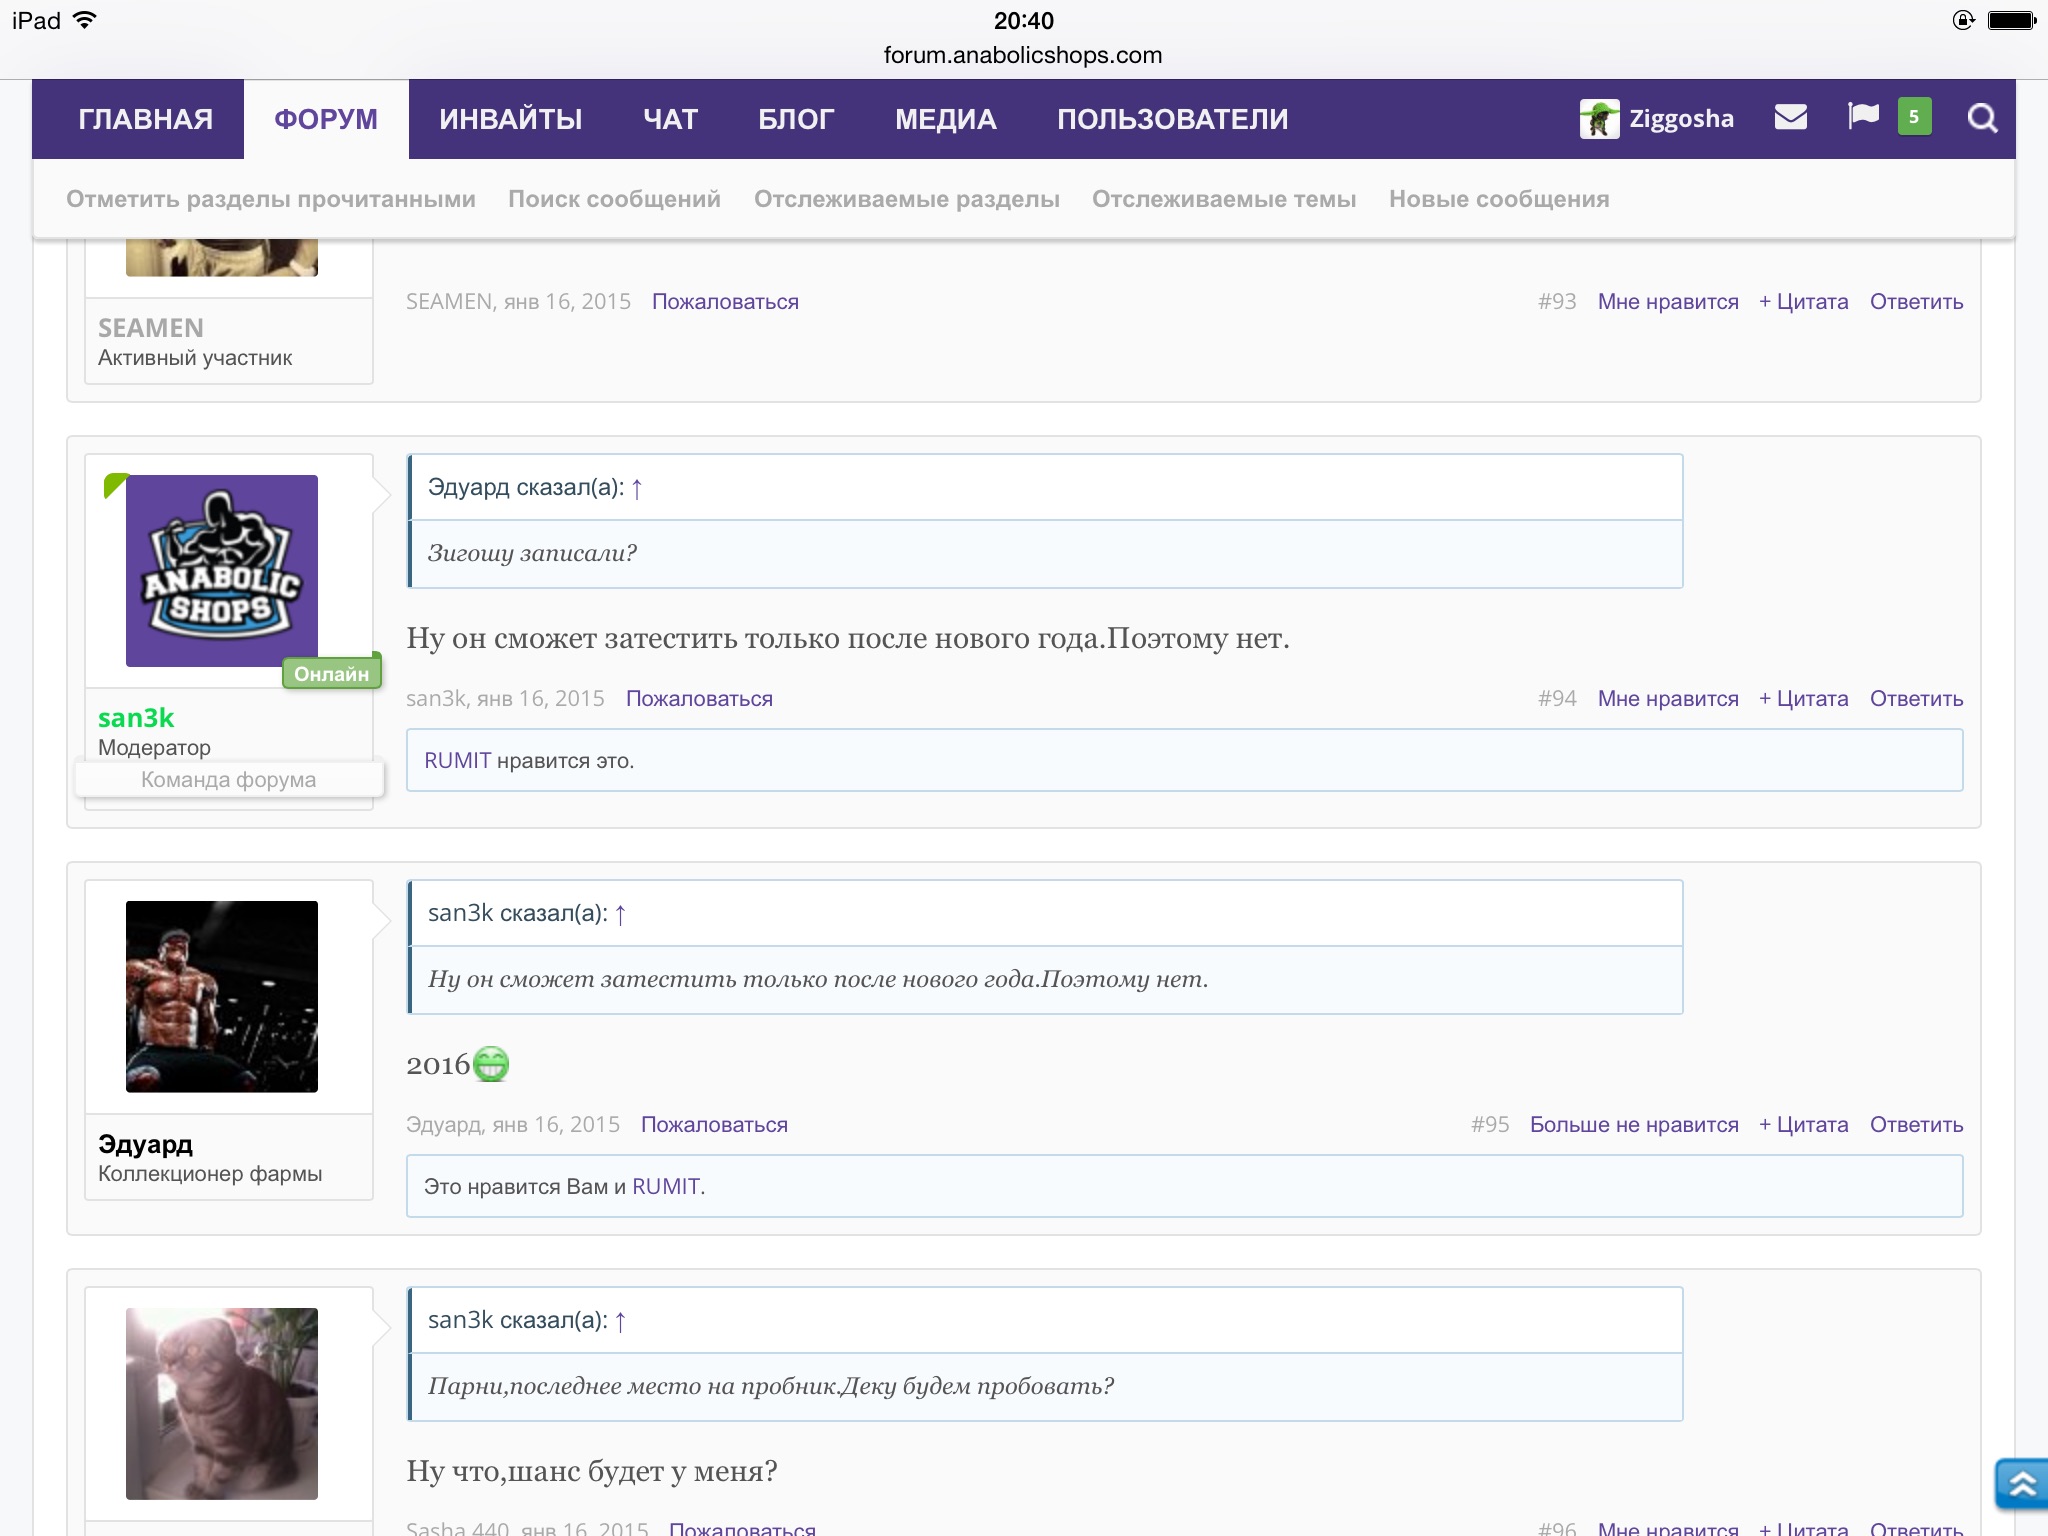Viewport: 2048px width, 1536px height.
Task: Click the search magnifier icon
Action: pyautogui.click(x=1982, y=119)
